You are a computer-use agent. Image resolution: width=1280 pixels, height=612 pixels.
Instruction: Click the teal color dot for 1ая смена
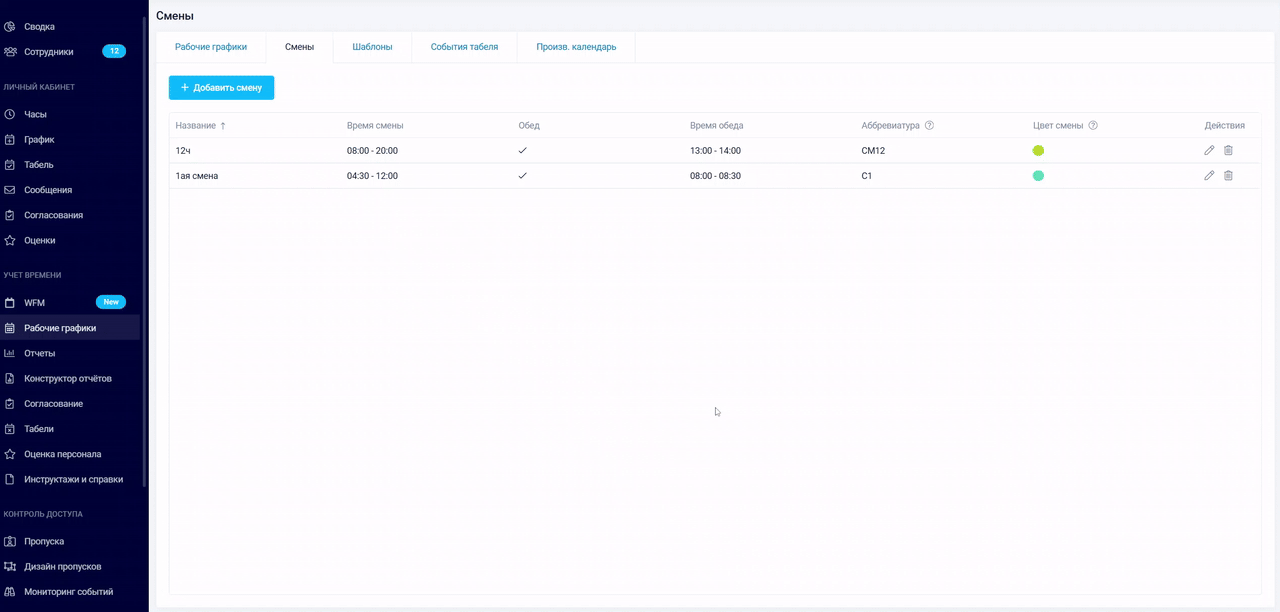tap(1038, 176)
